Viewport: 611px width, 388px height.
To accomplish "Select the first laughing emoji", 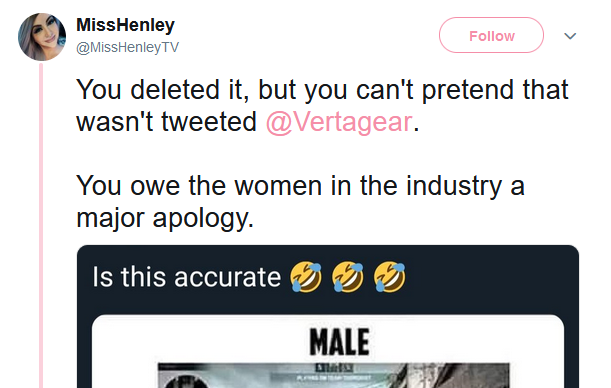I will click(x=306, y=277).
